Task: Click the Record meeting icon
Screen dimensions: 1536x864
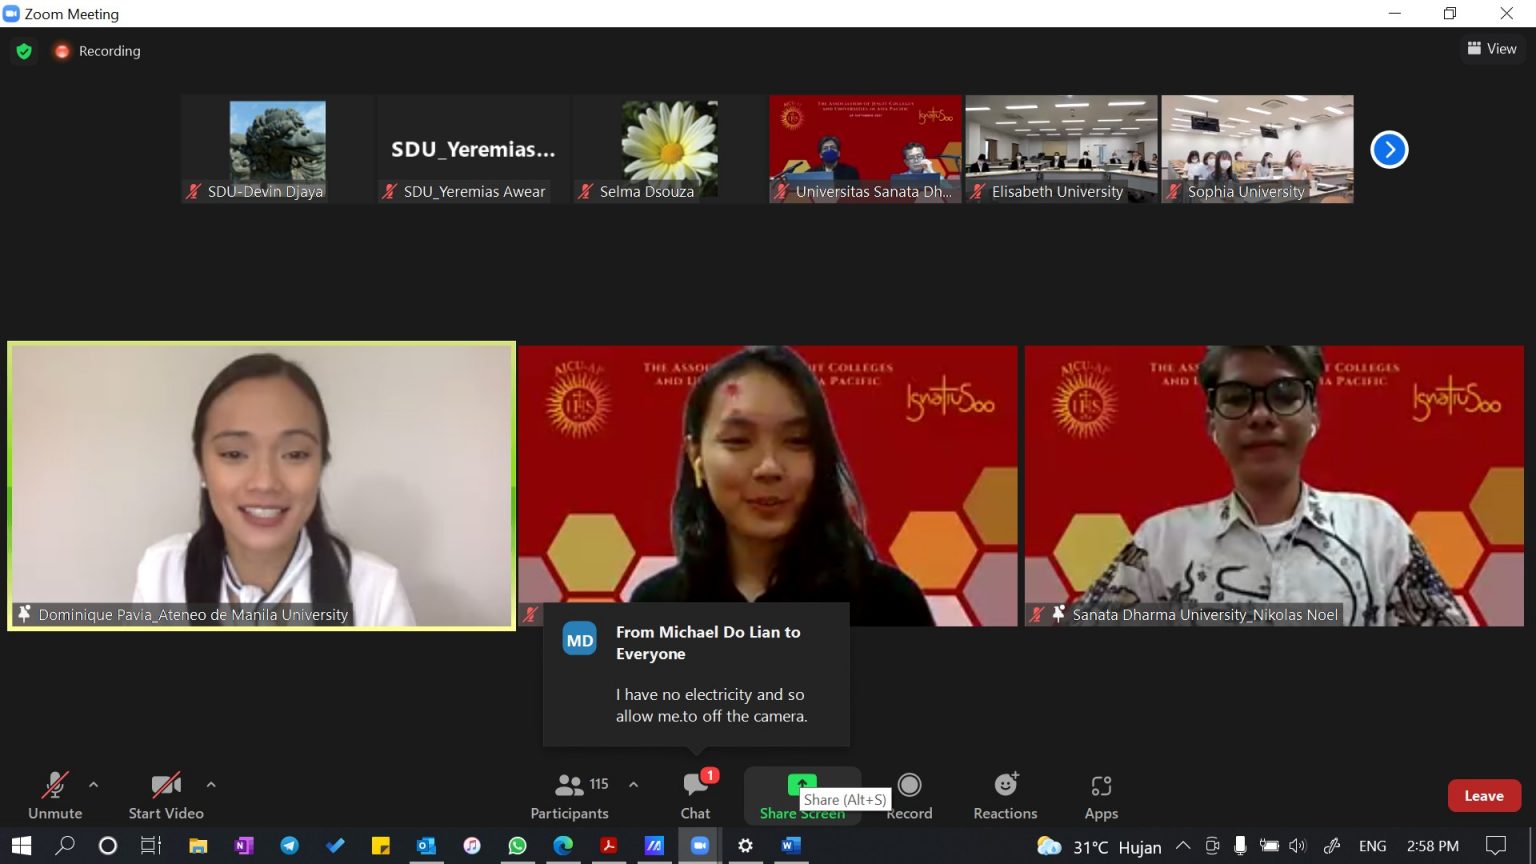Action: click(909, 785)
